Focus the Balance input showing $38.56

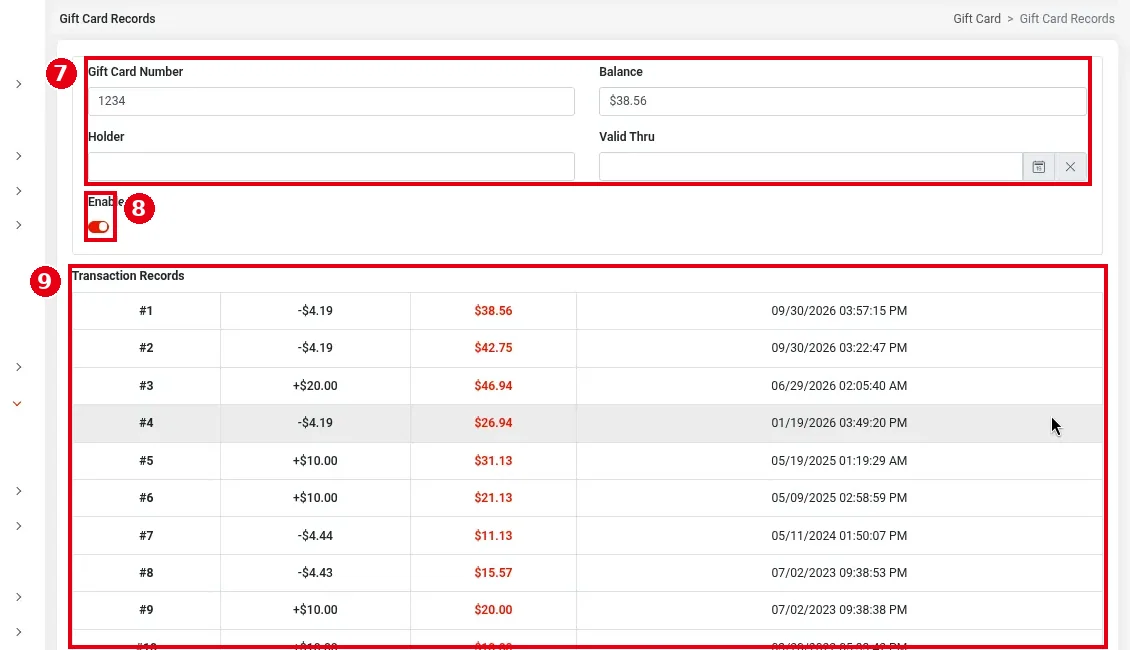click(x=842, y=101)
